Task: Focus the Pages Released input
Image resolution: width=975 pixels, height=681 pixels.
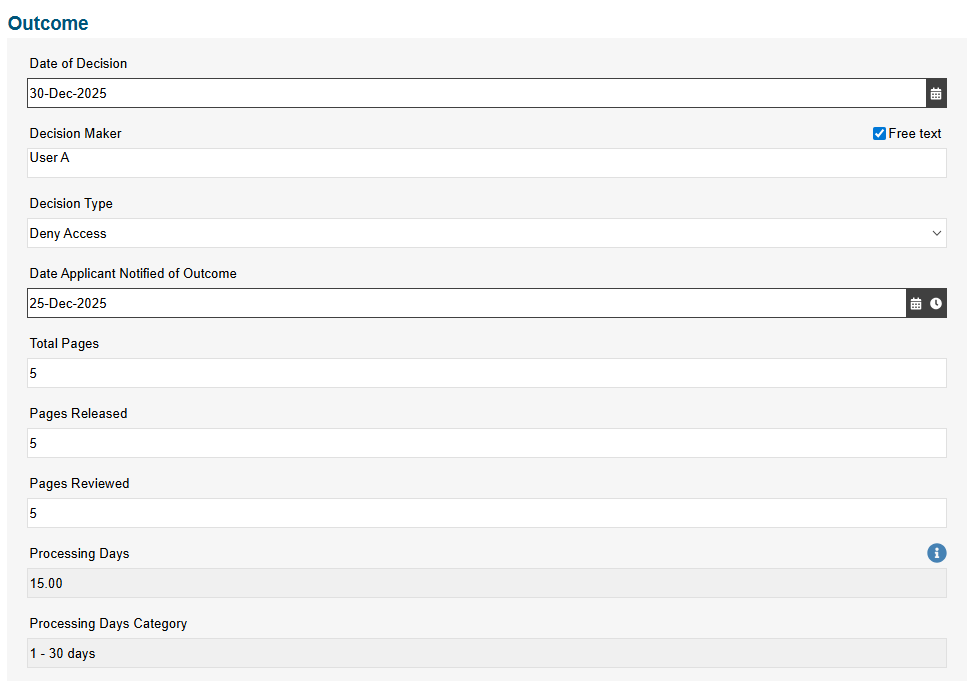Action: pos(487,443)
